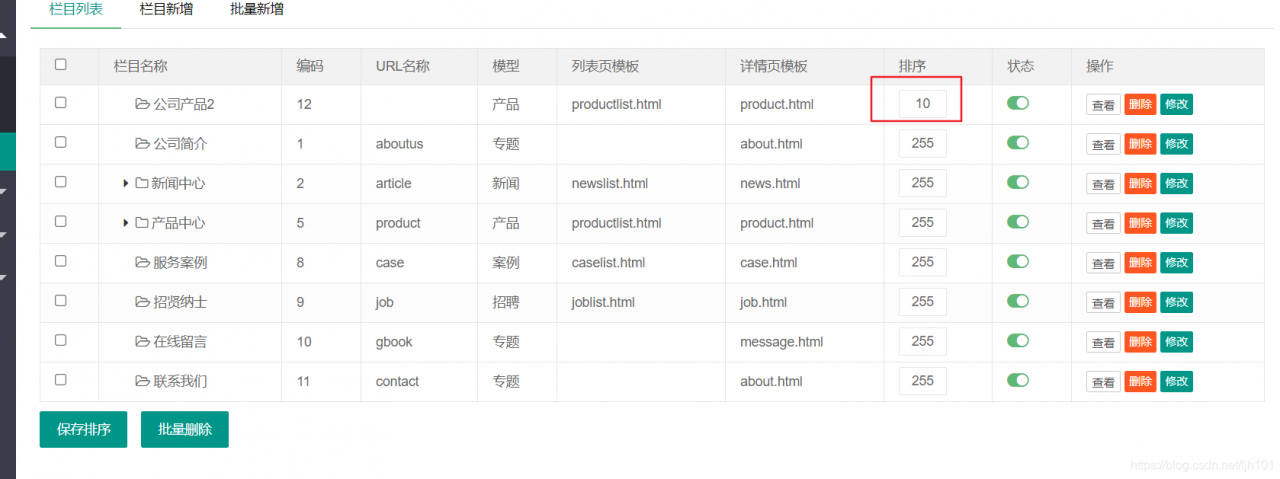Click the sort field in 公司简介 row
Screen dimensions: 1280x479
(x=923, y=143)
